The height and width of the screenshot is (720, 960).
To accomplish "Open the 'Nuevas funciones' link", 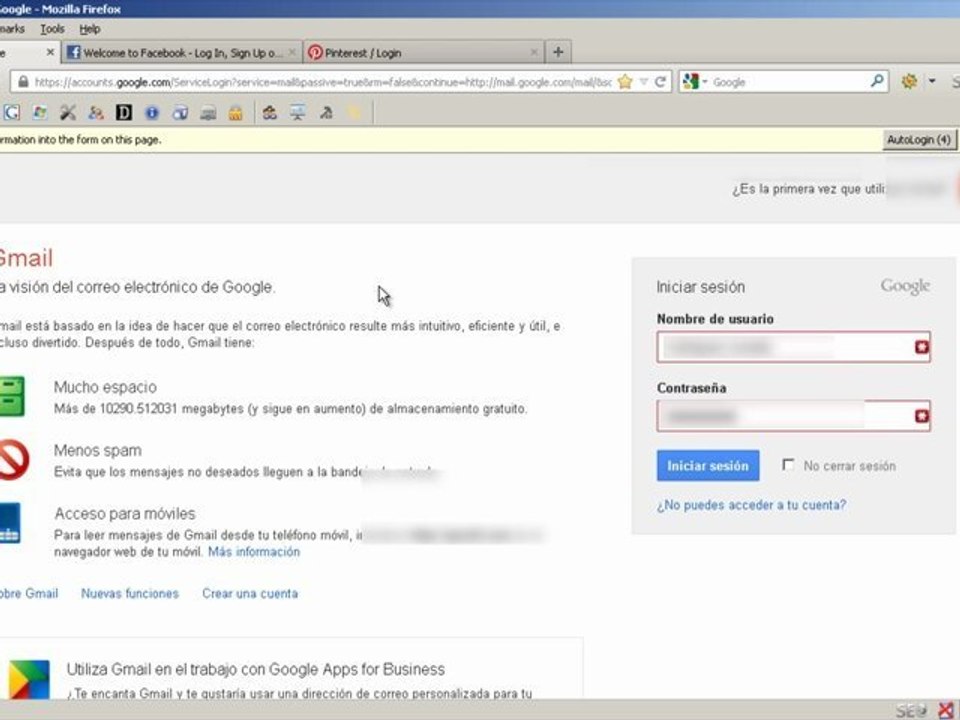I will coord(130,593).
